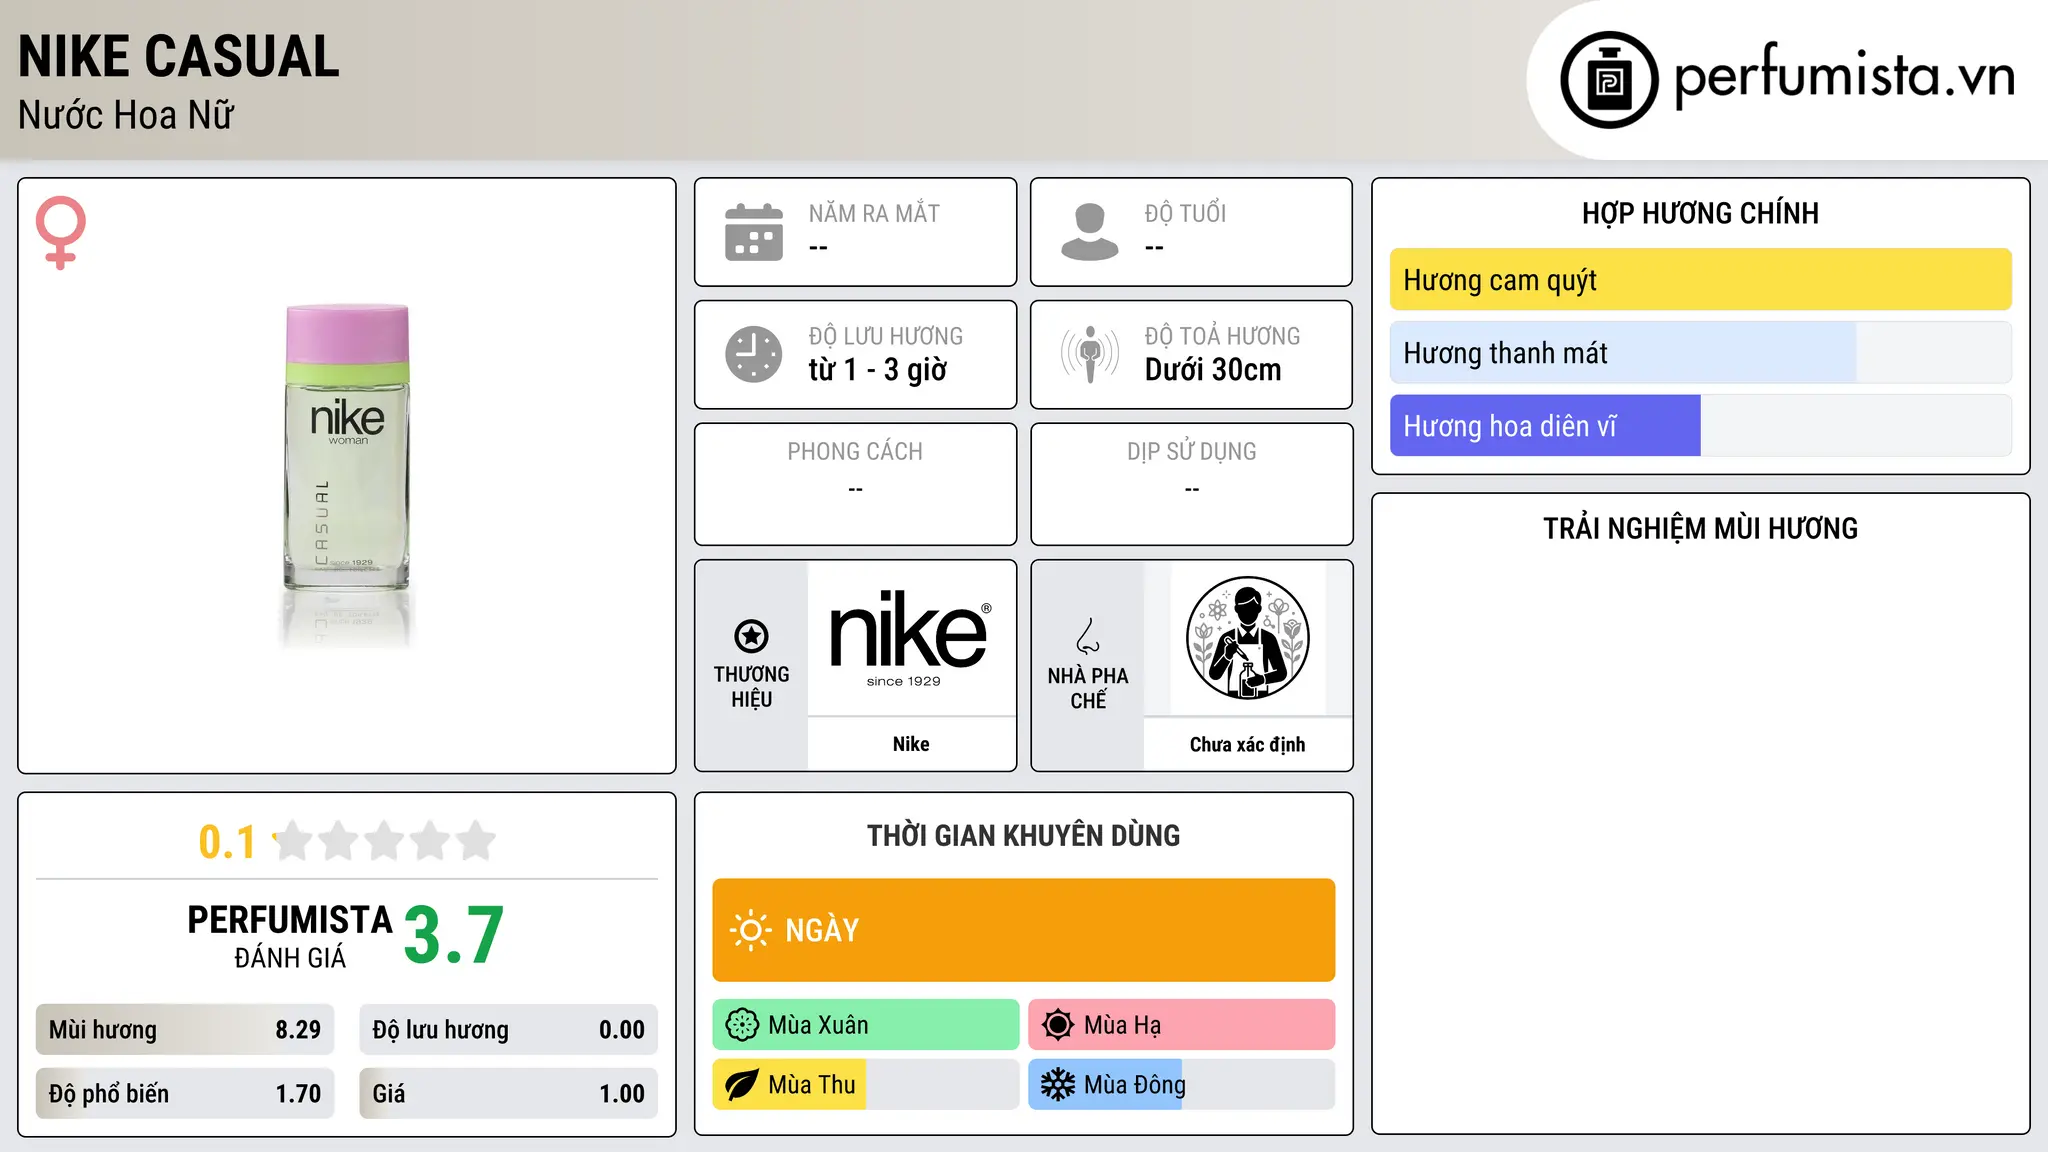The height and width of the screenshot is (1152, 2048).
Task: Click the Mùa Hạ season bar
Action: [x=1181, y=1025]
